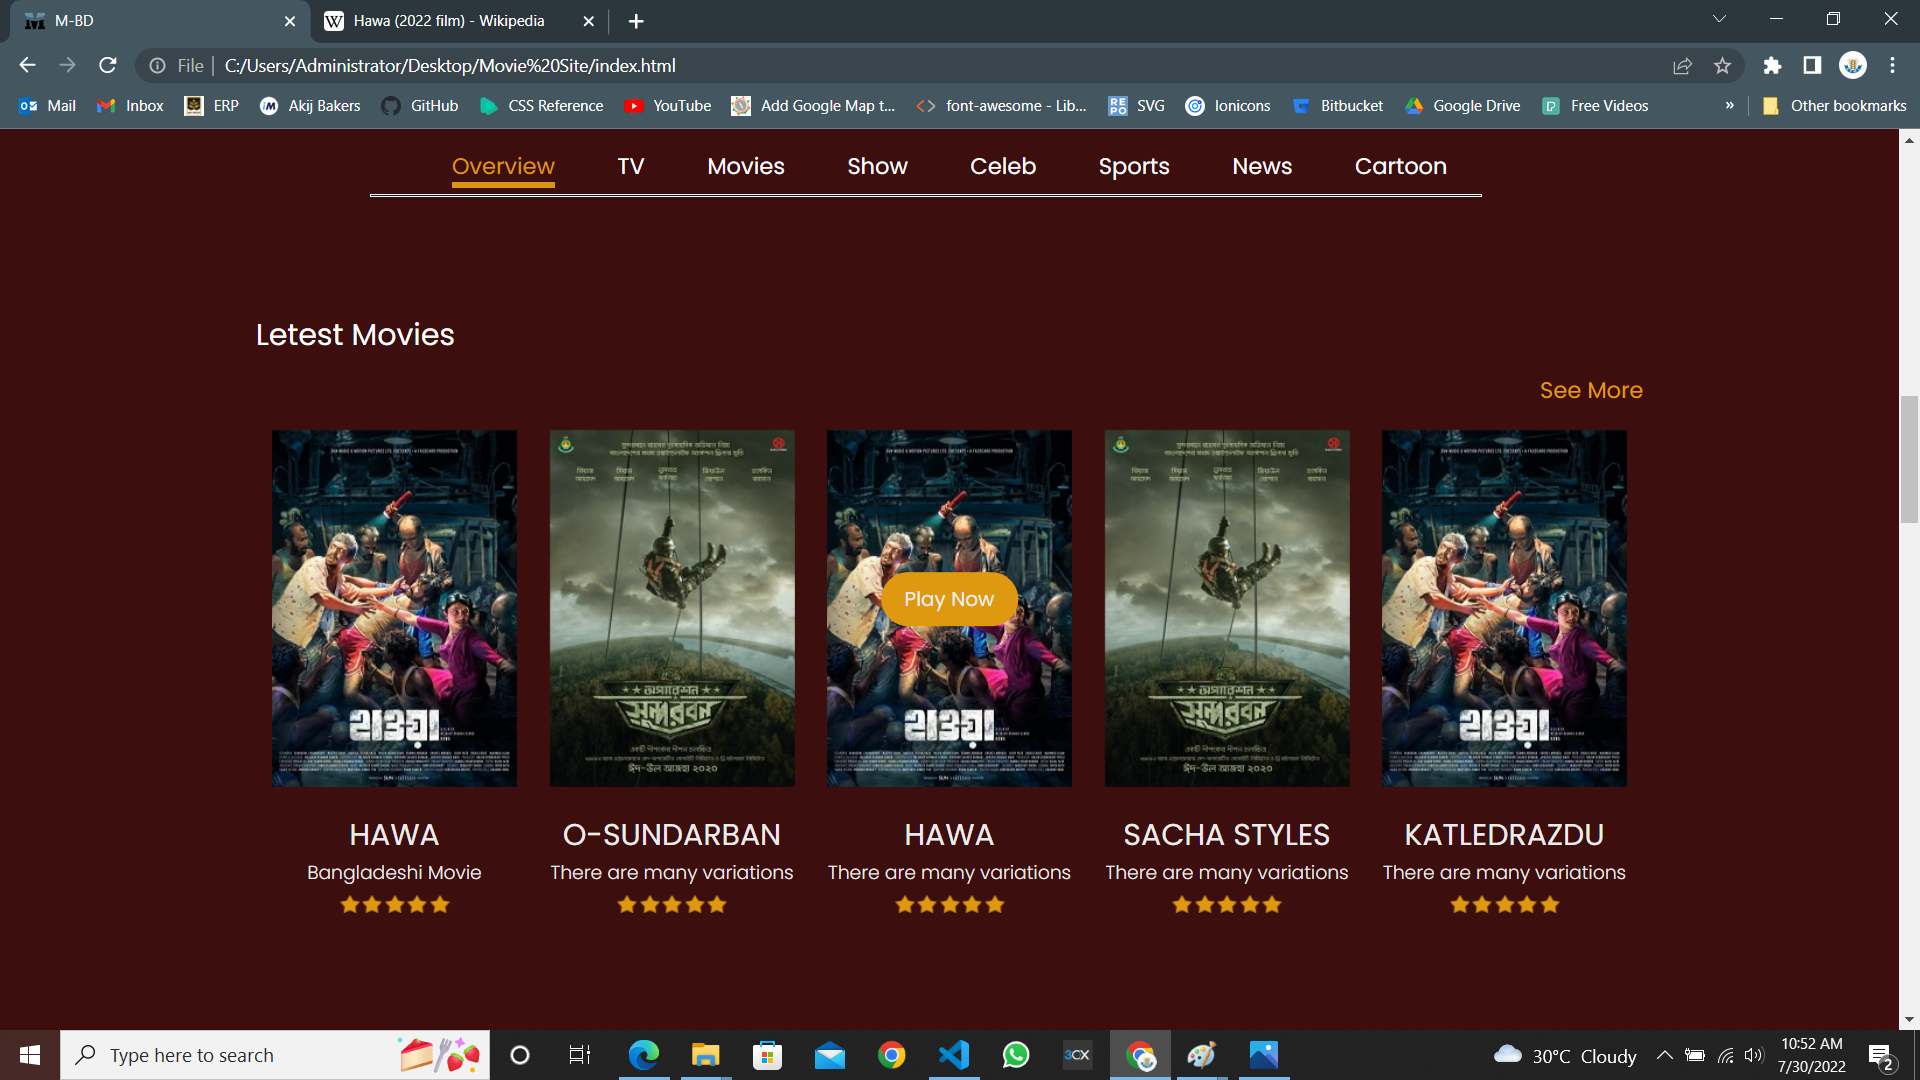Click the O-Sundarban movie poster
The height and width of the screenshot is (1080, 1920).
click(x=672, y=608)
